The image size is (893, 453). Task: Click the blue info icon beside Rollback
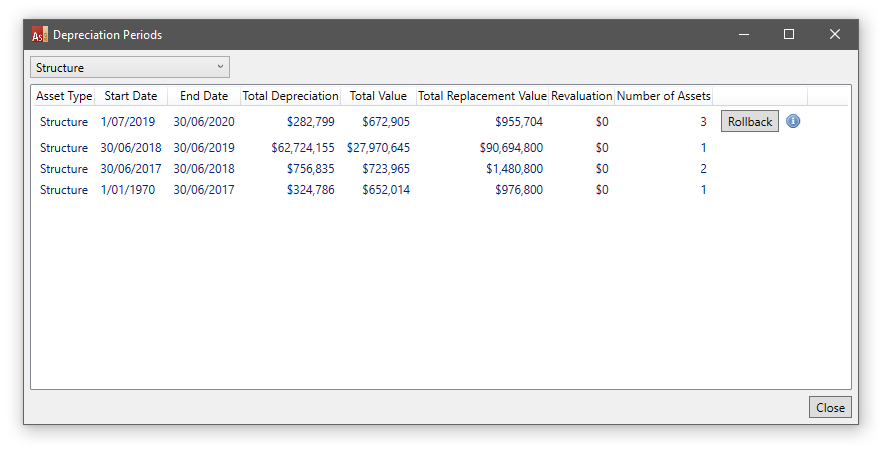coord(793,121)
